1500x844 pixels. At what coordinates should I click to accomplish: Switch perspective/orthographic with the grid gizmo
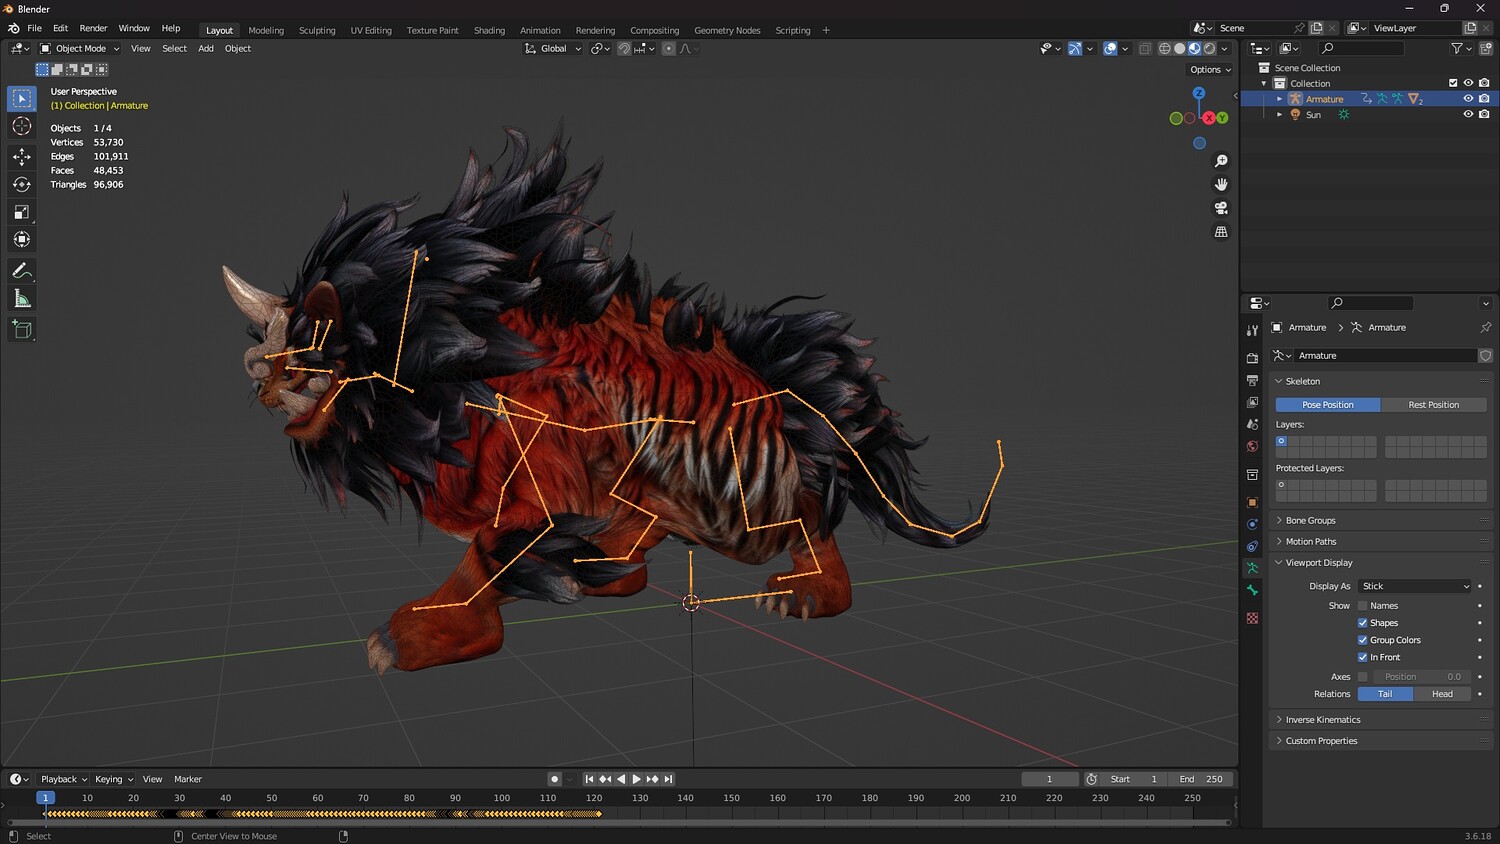pyautogui.click(x=1221, y=232)
